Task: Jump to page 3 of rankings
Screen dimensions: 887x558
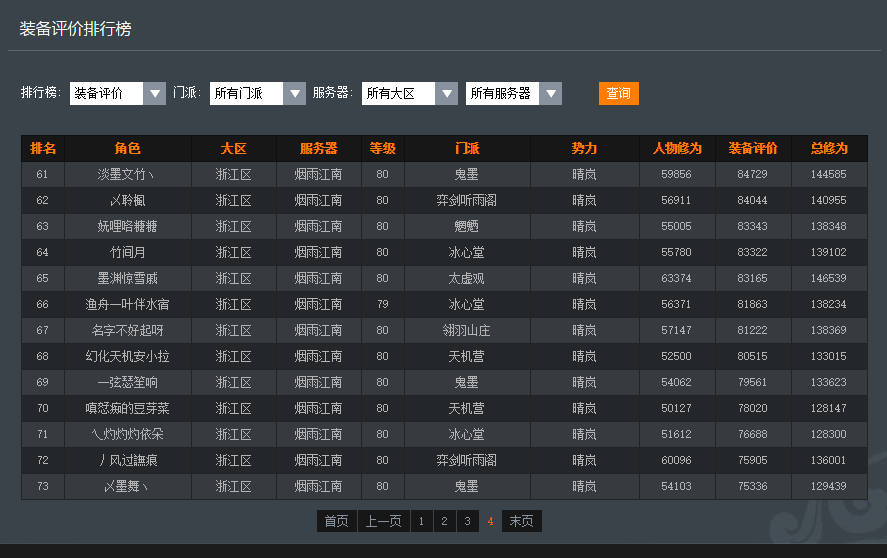Action: [x=467, y=521]
